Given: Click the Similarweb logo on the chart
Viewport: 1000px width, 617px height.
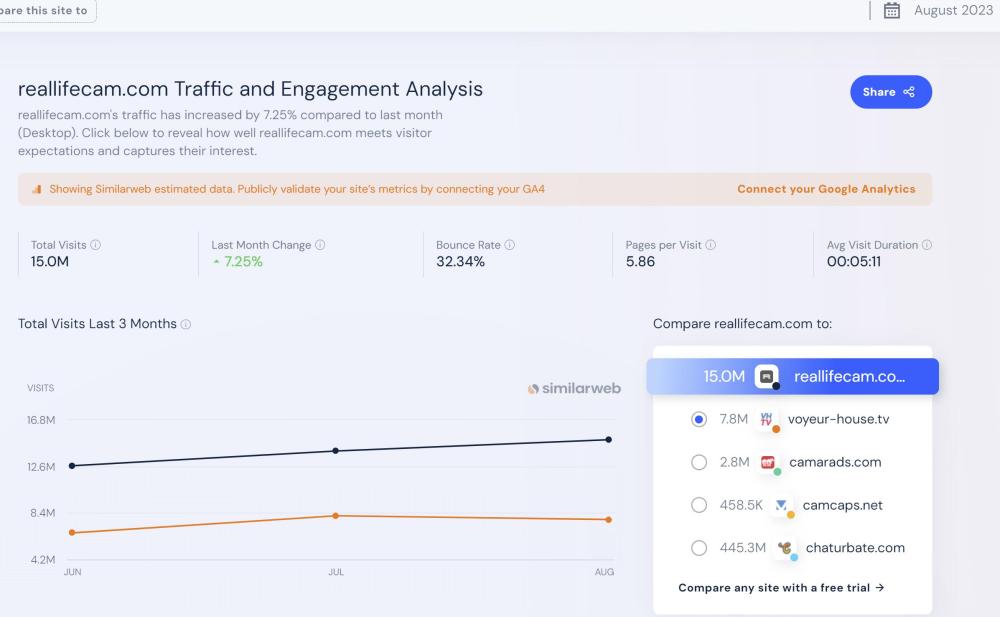Looking at the screenshot, I should [x=574, y=388].
